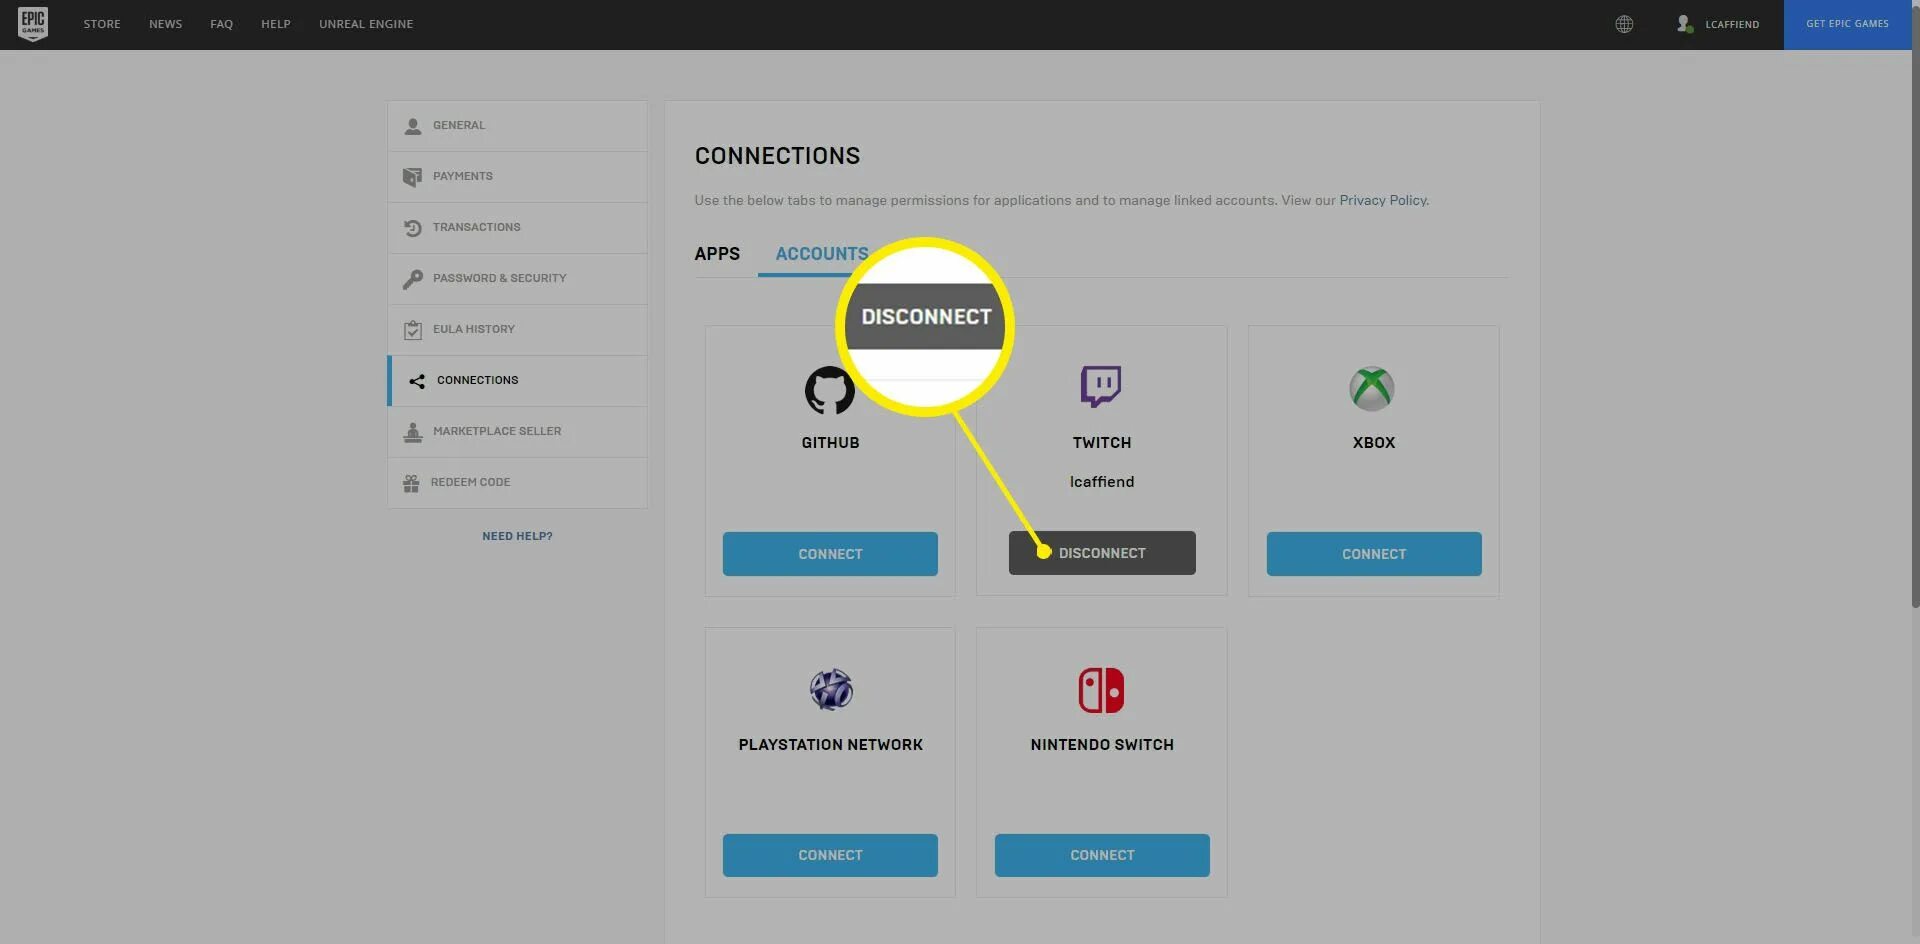Click the CONNECTIONS page heading
Screen dimensions: 1920x944
point(777,156)
